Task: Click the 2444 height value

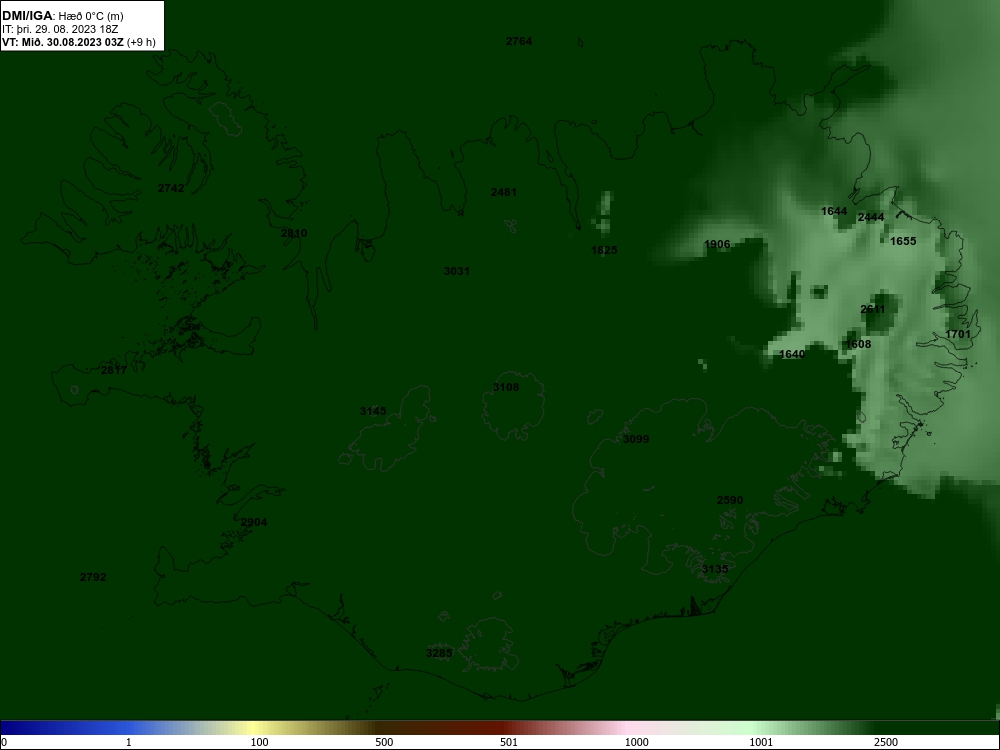Action: pos(871,217)
